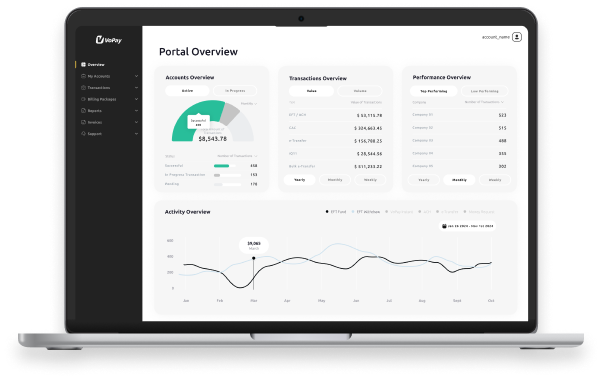Click the Transactions sidebar icon
The image size is (602, 379).
(x=83, y=88)
